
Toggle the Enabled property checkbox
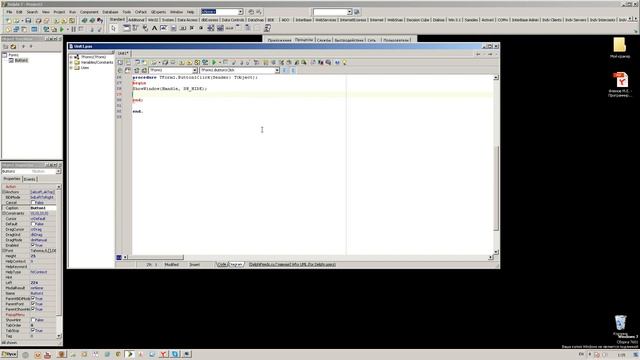point(33,245)
